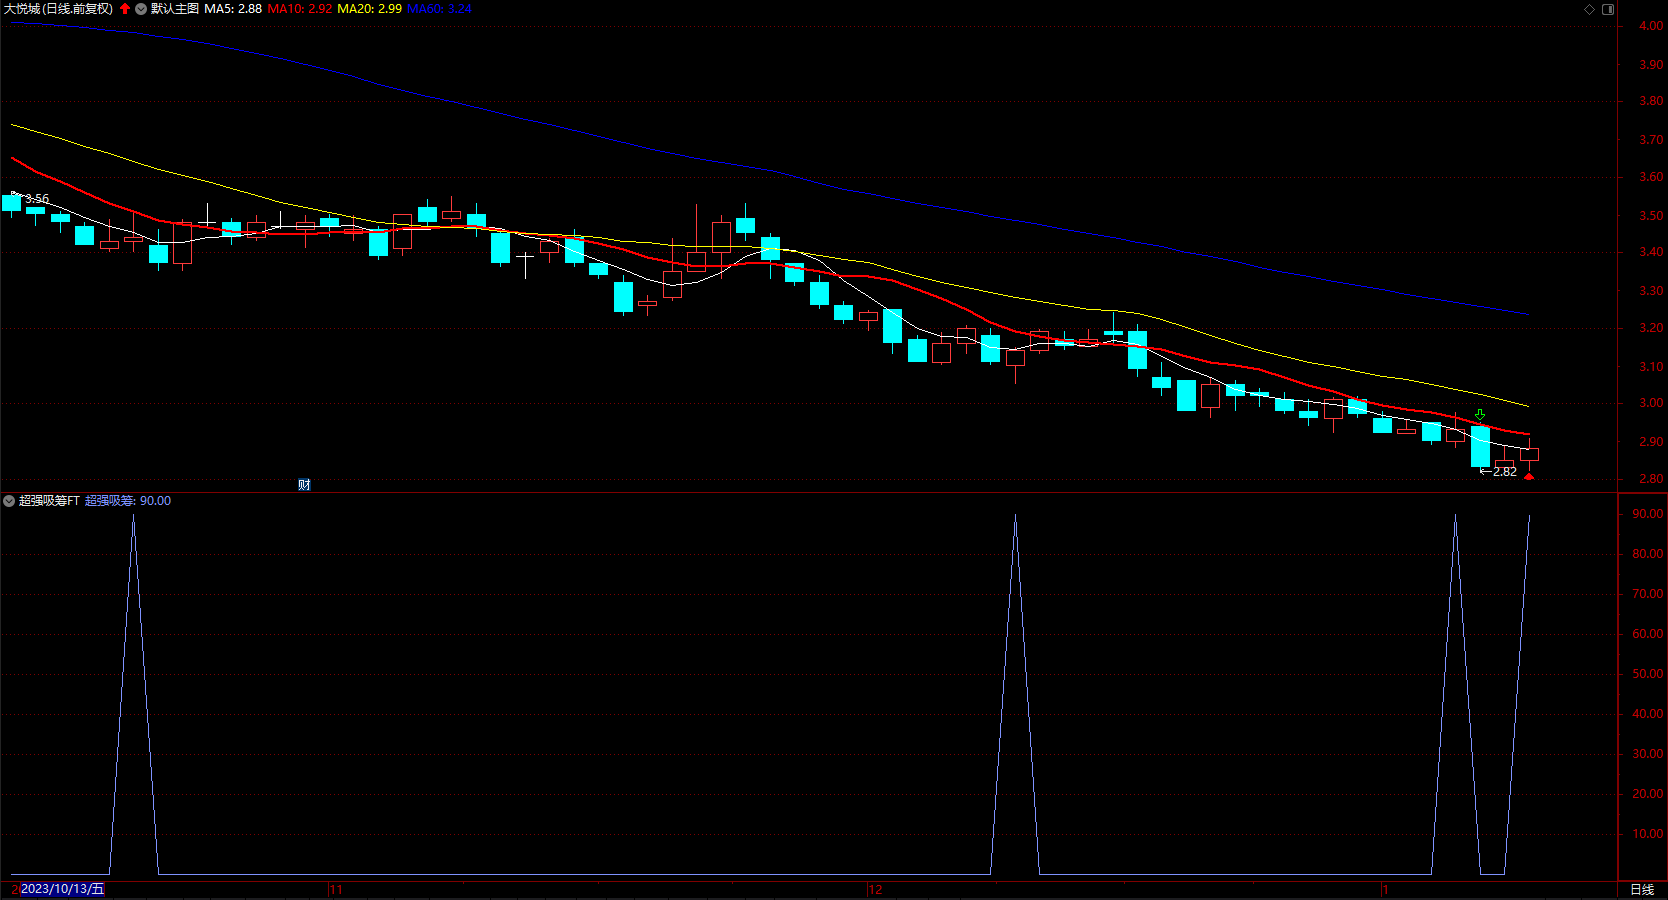Toggle the side panel icon at top right
The width and height of the screenshot is (1668, 900).
pos(1608,9)
